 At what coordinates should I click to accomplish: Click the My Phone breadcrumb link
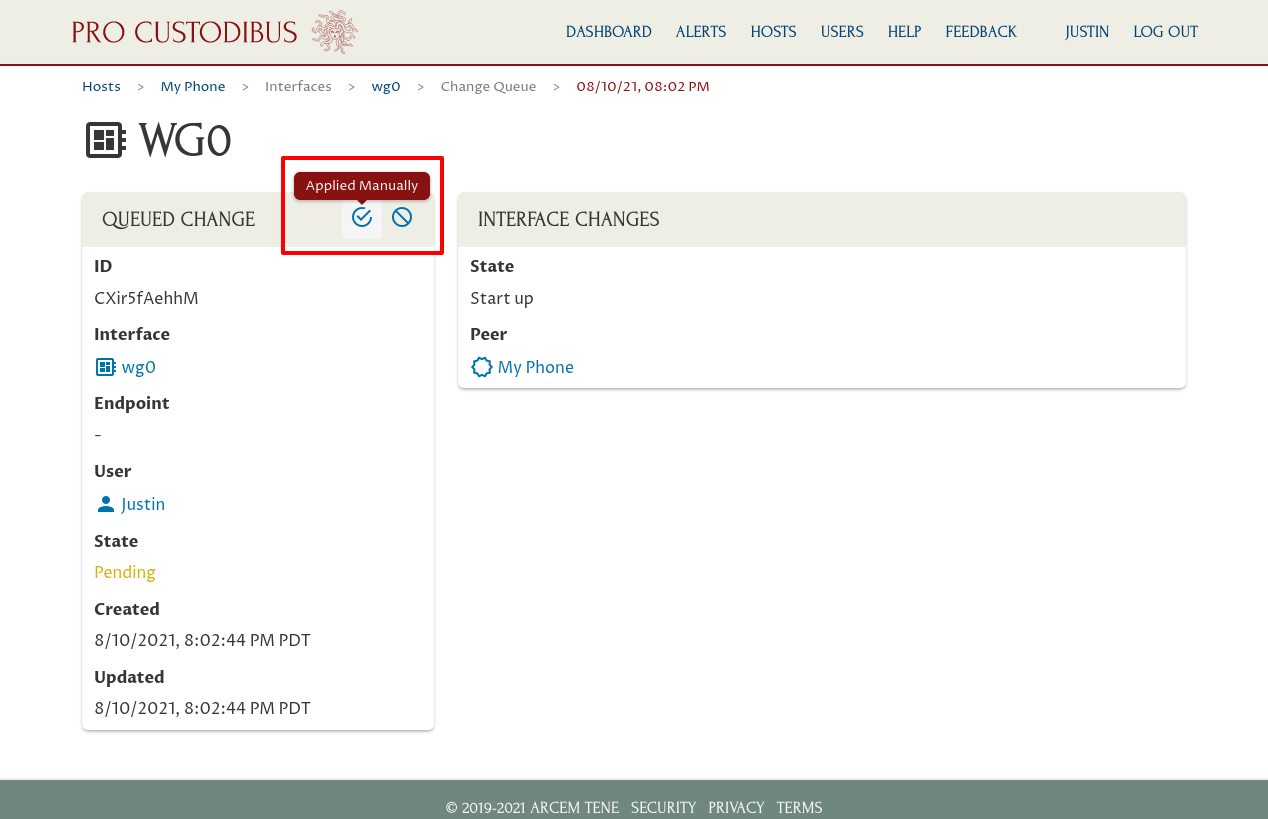click(193, 87)
